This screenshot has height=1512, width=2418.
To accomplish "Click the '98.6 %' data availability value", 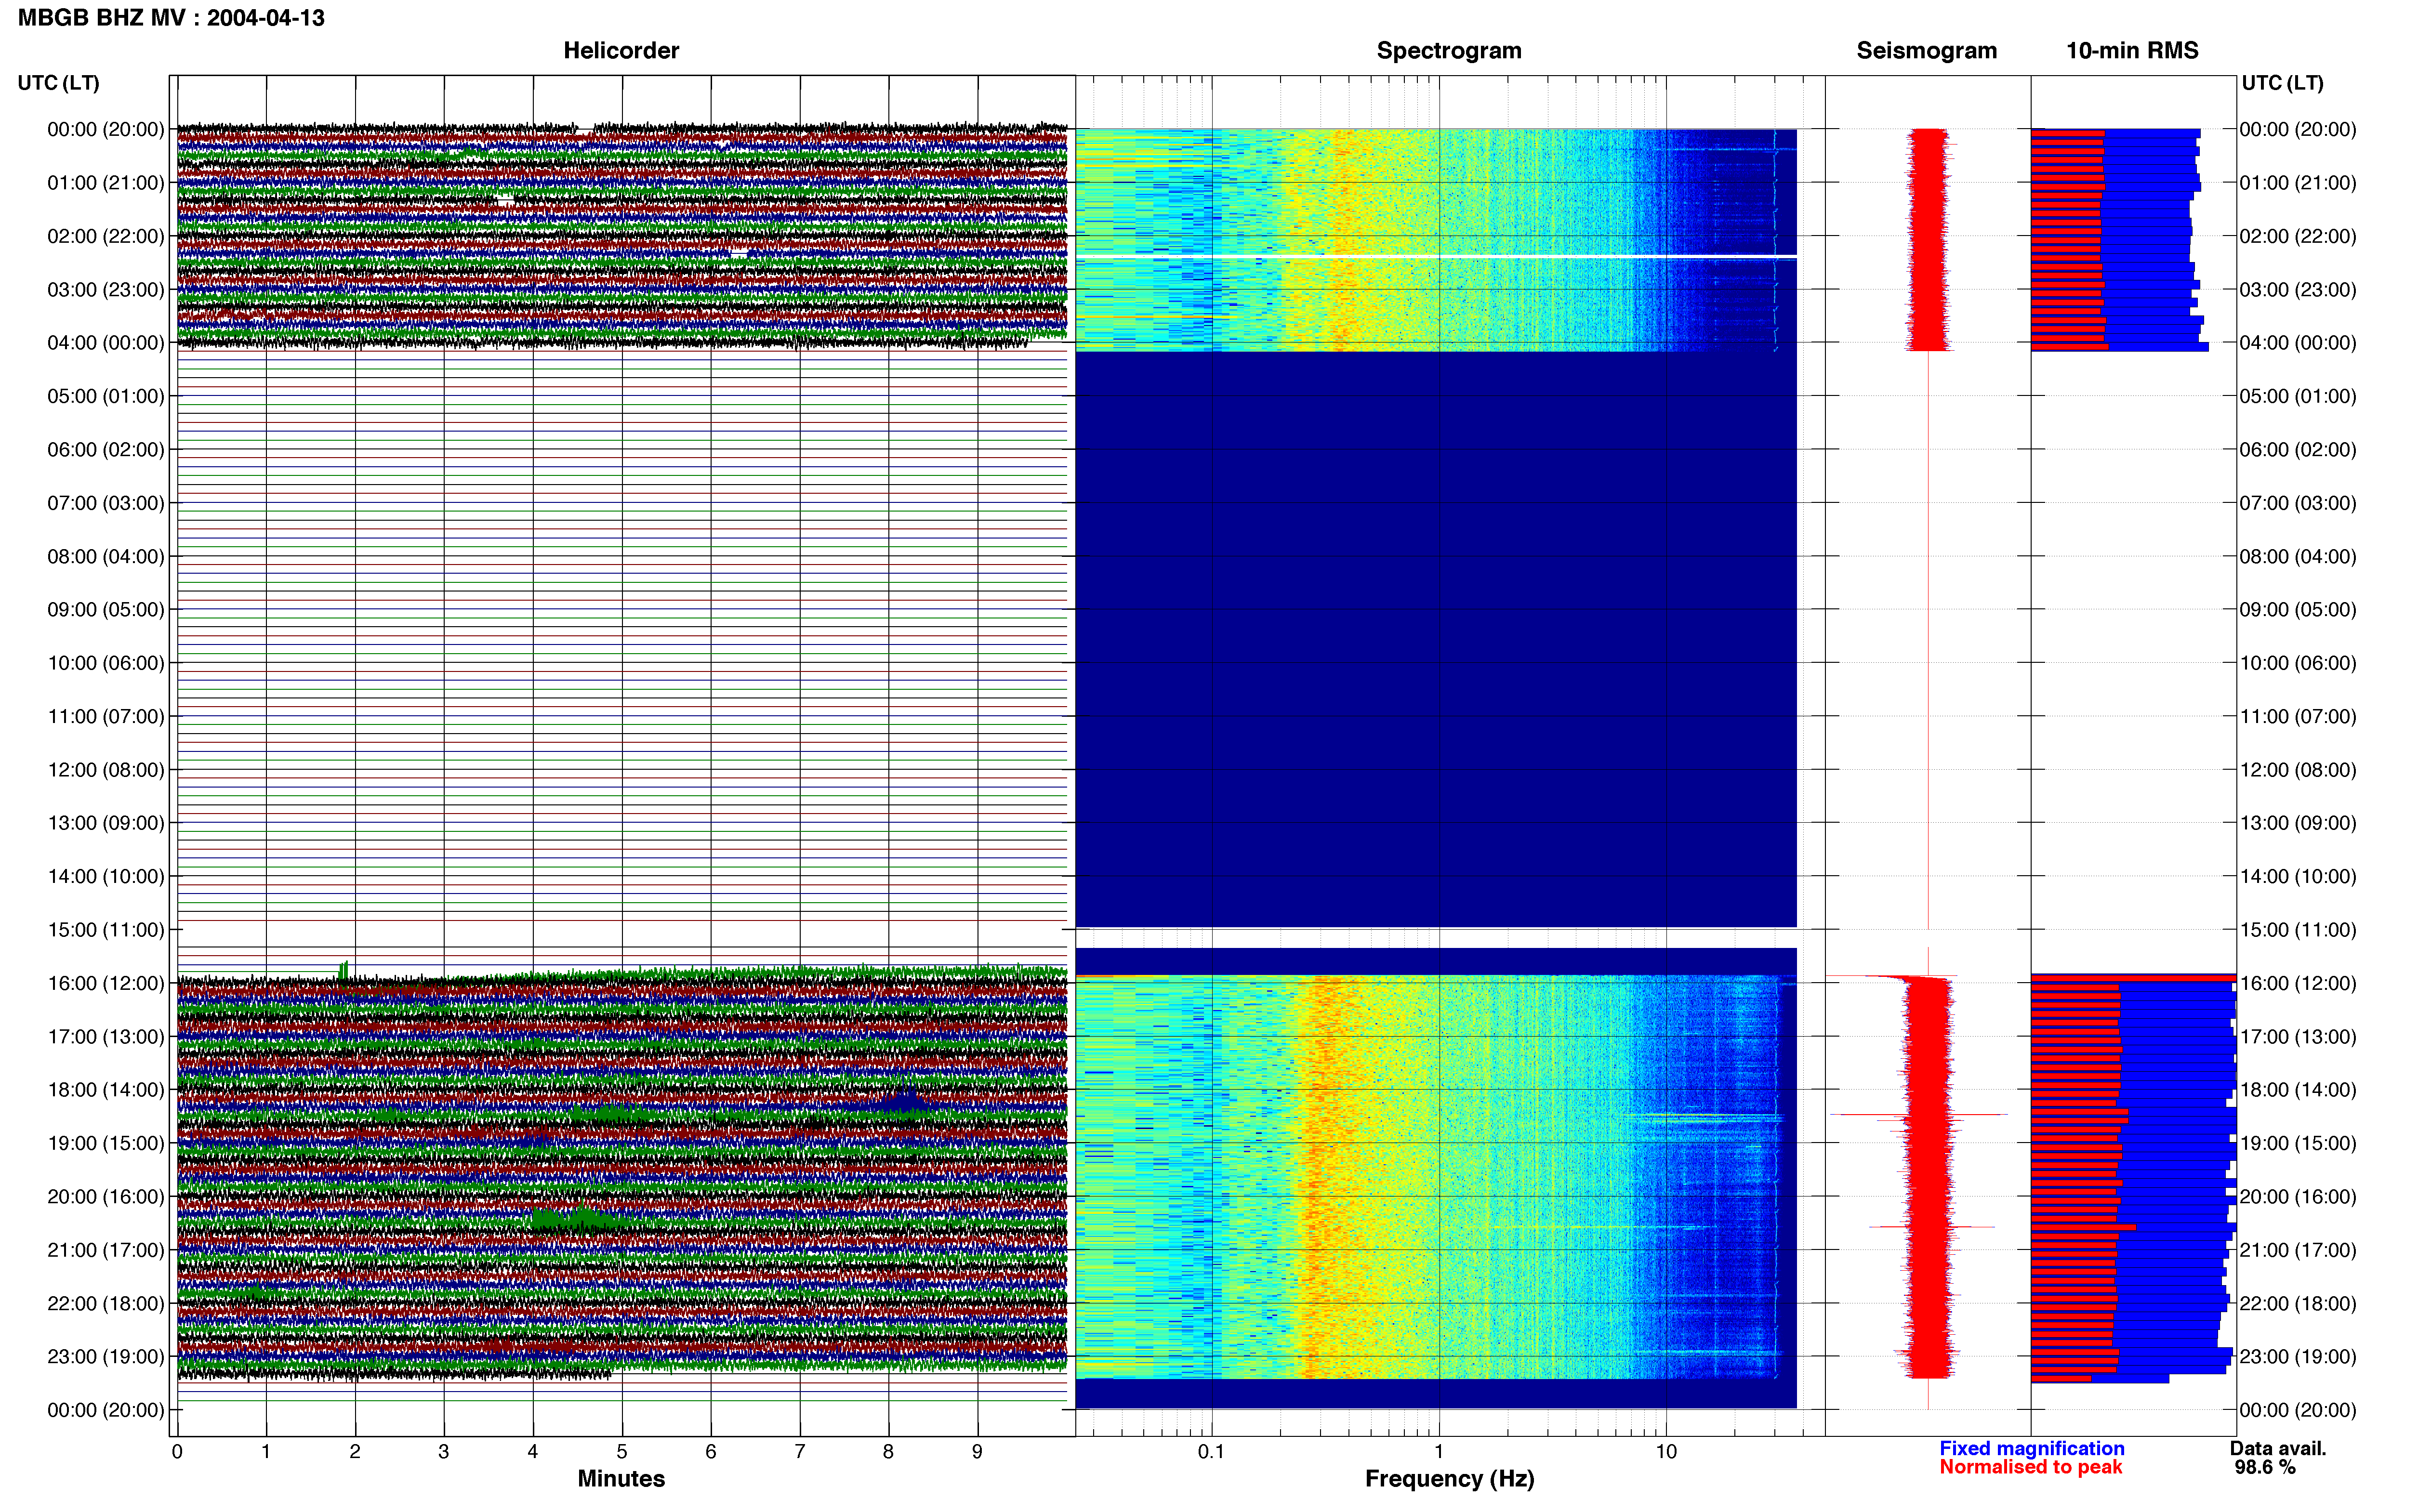I will click(x=2265, y=1467).
